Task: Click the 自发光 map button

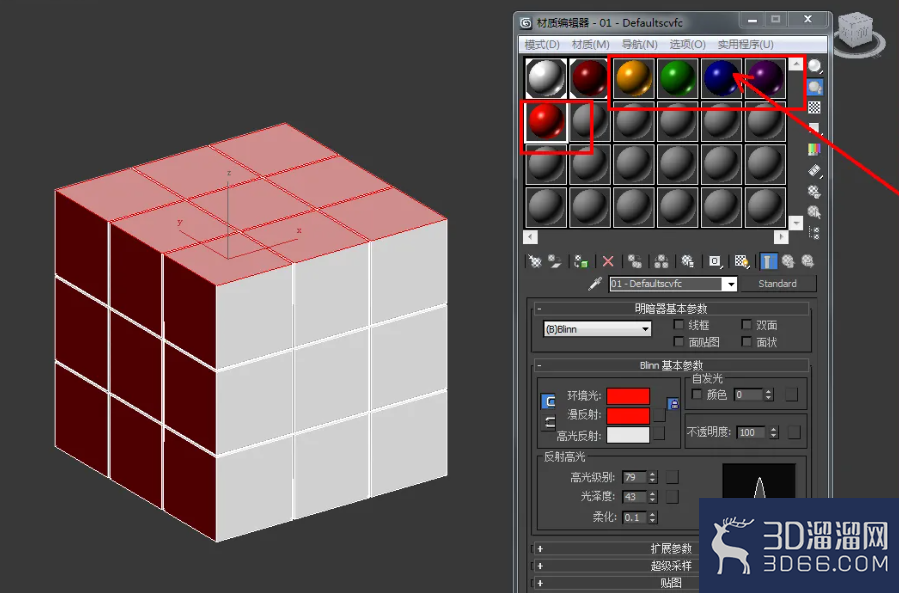Action: pos(791,395)
